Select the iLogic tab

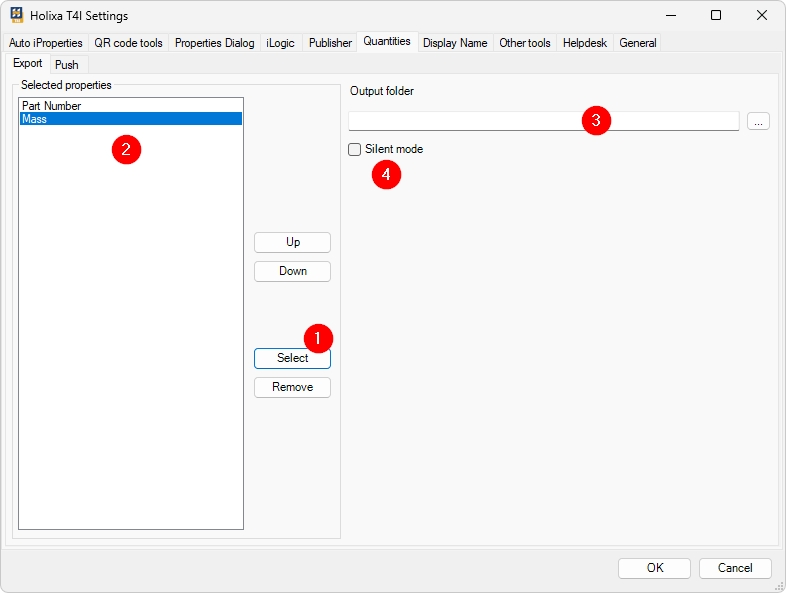pyautogui.click(x=281, y=43)
